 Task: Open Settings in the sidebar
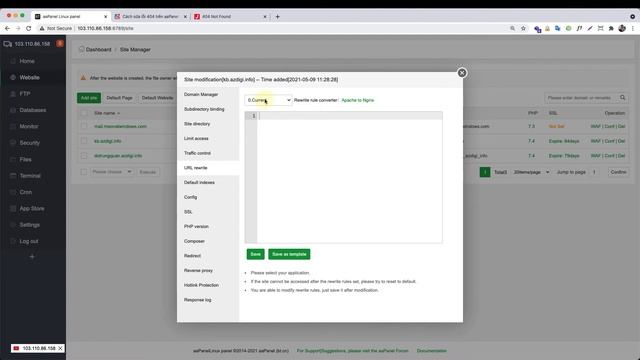29,224
